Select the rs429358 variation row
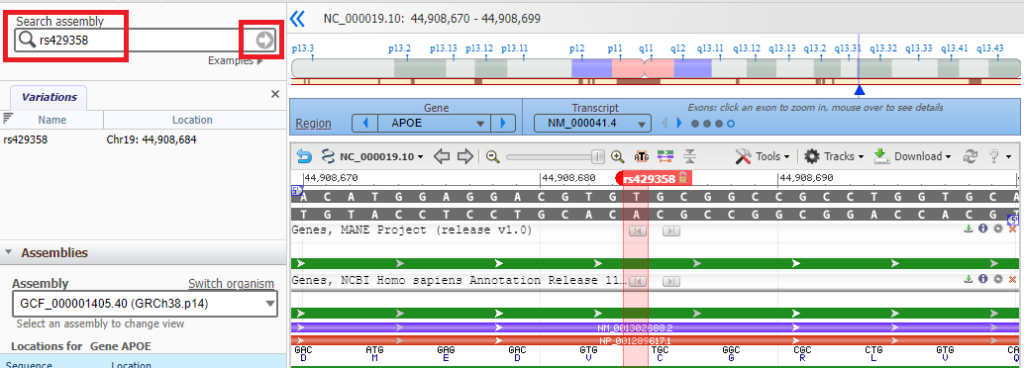Image resolution: width=1024 pixels, height=368 pixels. pos(142,140)
